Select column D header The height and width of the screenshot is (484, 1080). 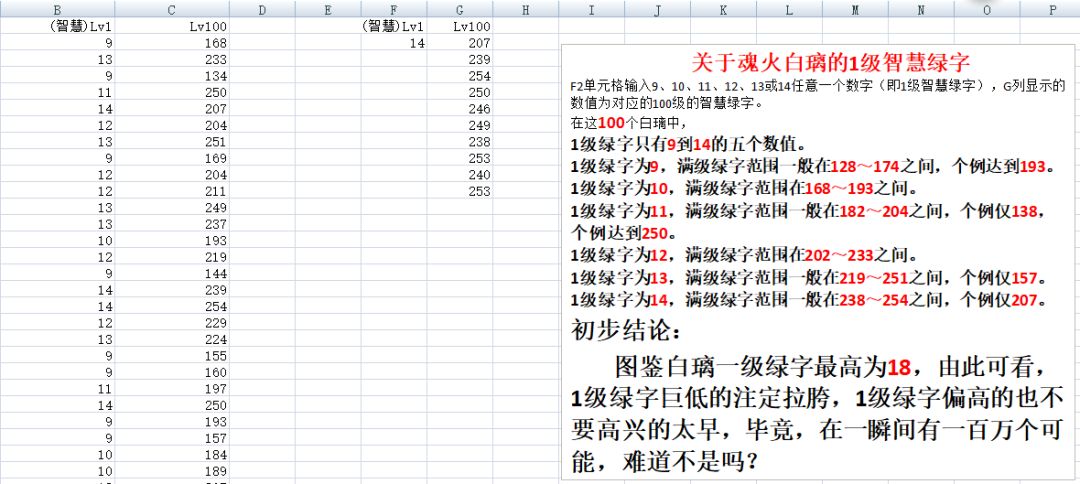tap(262, 9)
